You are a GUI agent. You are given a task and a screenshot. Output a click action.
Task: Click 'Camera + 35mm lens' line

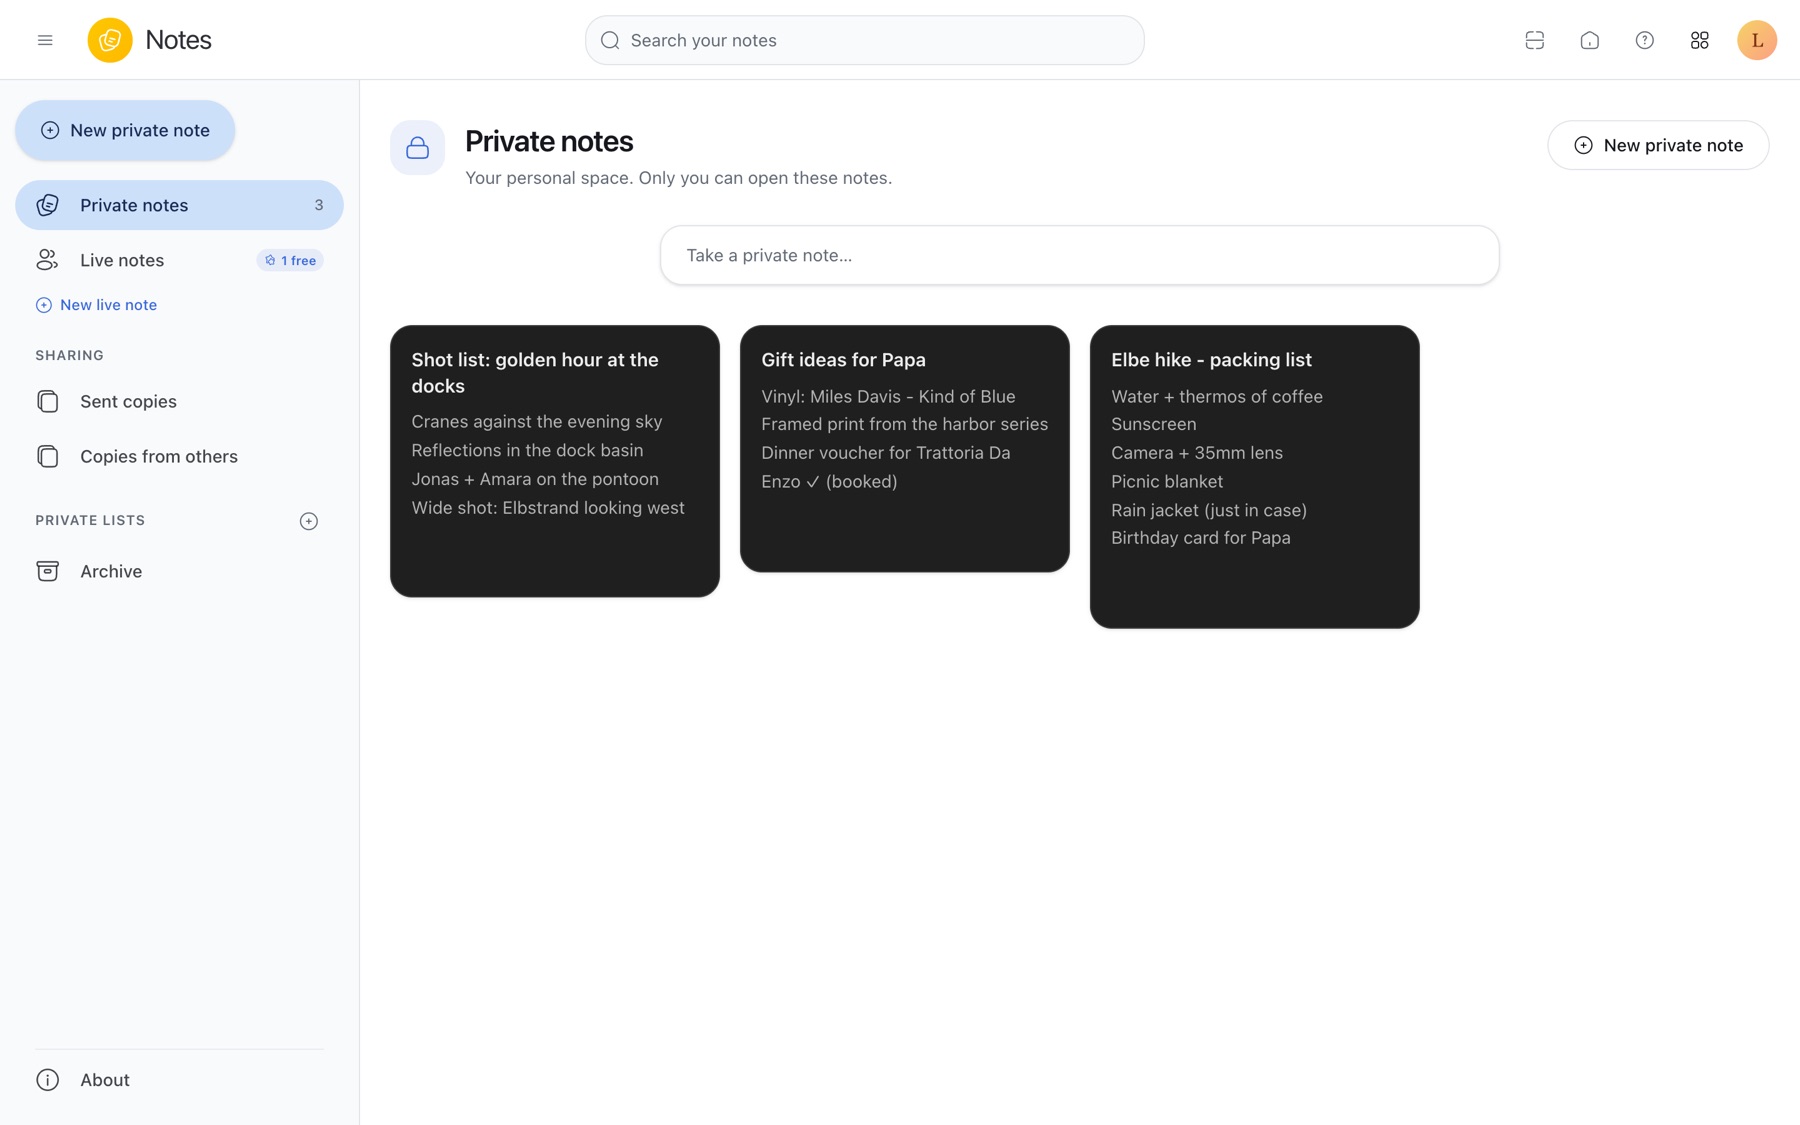pyautogui.click(x=1197, y=453)
